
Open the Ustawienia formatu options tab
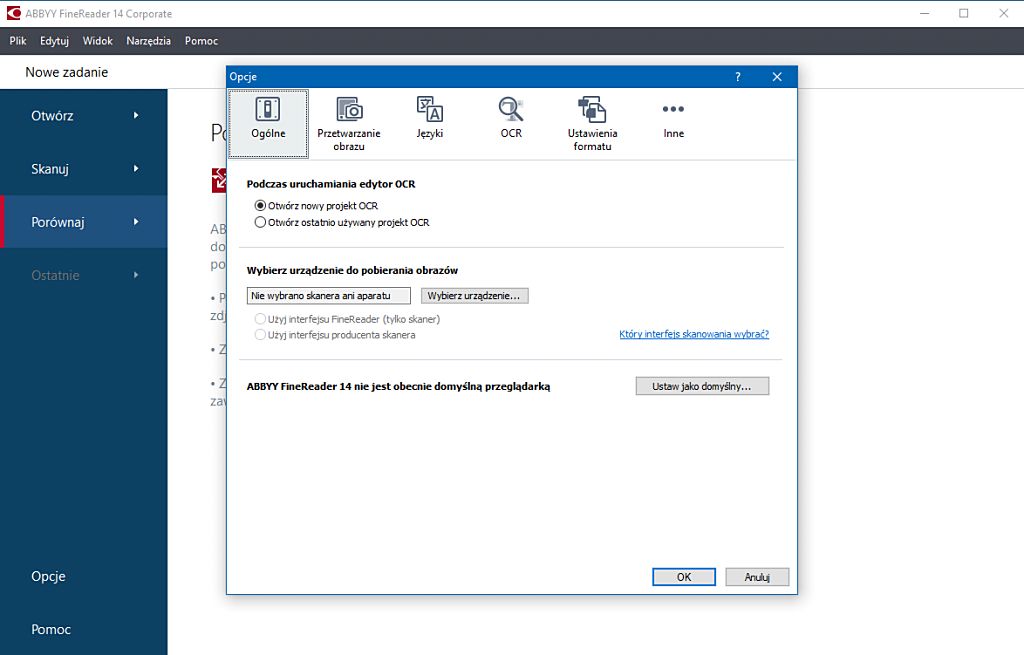[x=592, y=123]
